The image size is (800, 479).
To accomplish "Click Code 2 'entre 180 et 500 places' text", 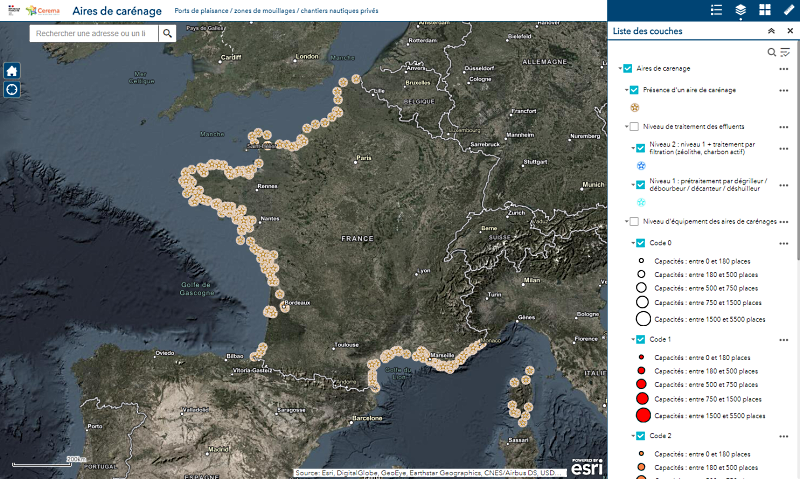I will pyautogui.click(x=706, y=467).
